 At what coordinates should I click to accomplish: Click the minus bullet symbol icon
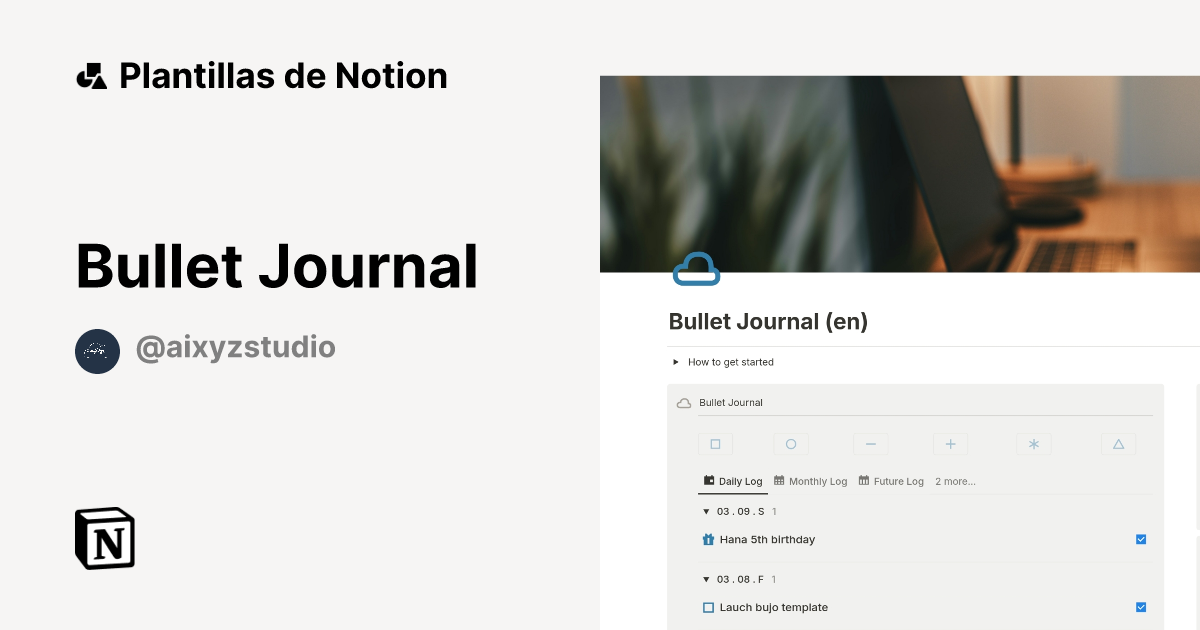pos(870,443)
